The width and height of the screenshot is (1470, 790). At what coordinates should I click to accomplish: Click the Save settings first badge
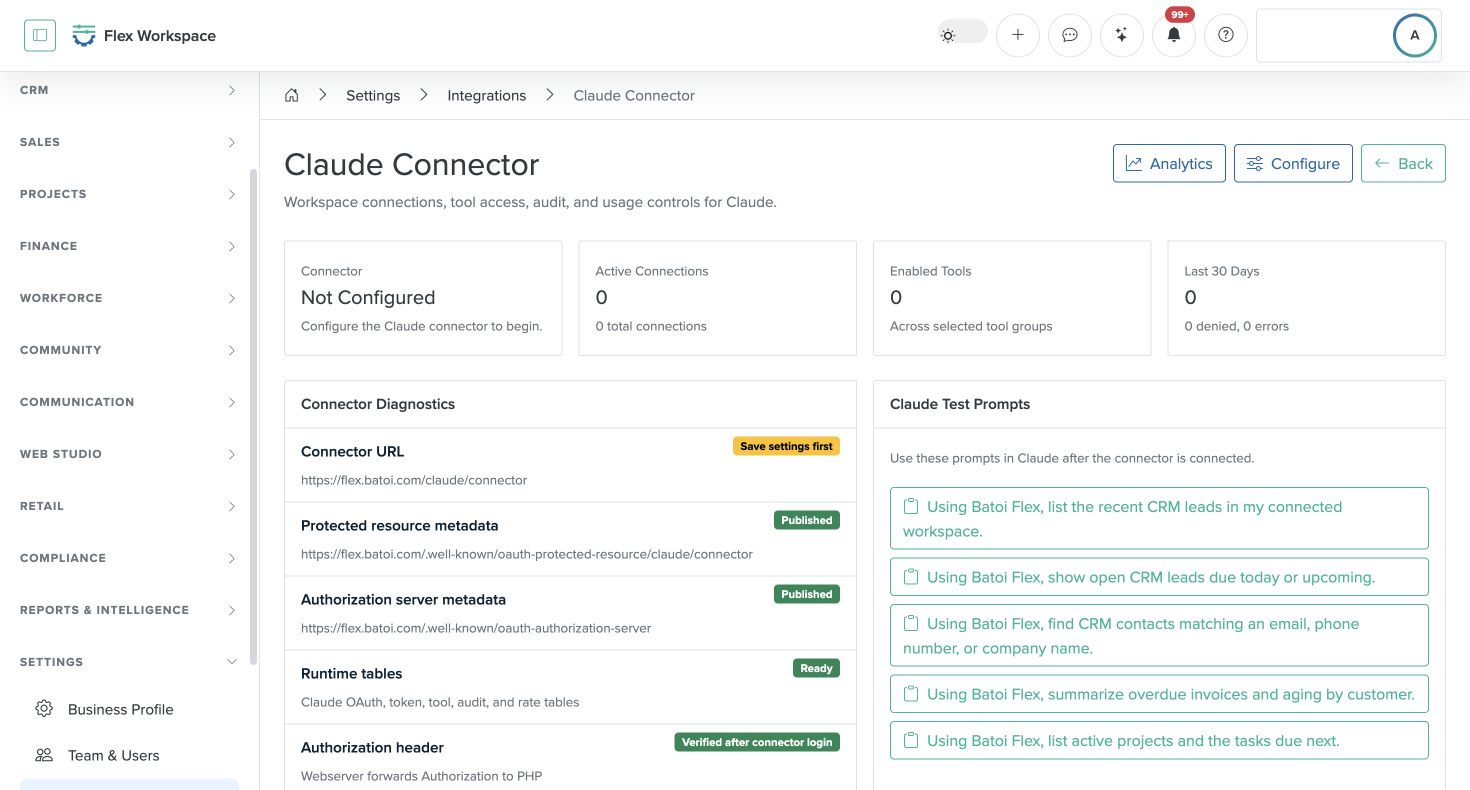tap(786, 446)
